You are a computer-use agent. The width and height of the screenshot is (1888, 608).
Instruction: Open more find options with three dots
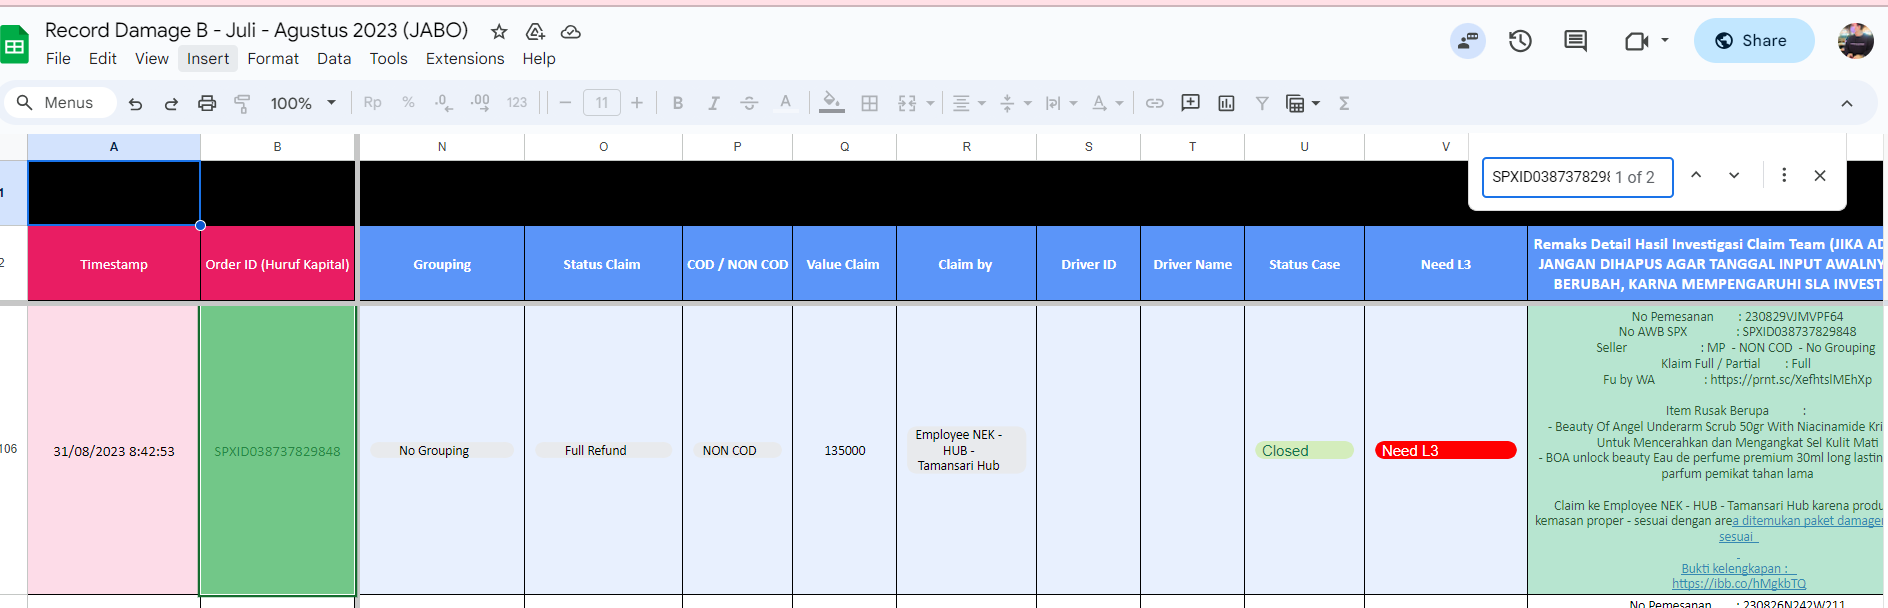pos(1784,175)
